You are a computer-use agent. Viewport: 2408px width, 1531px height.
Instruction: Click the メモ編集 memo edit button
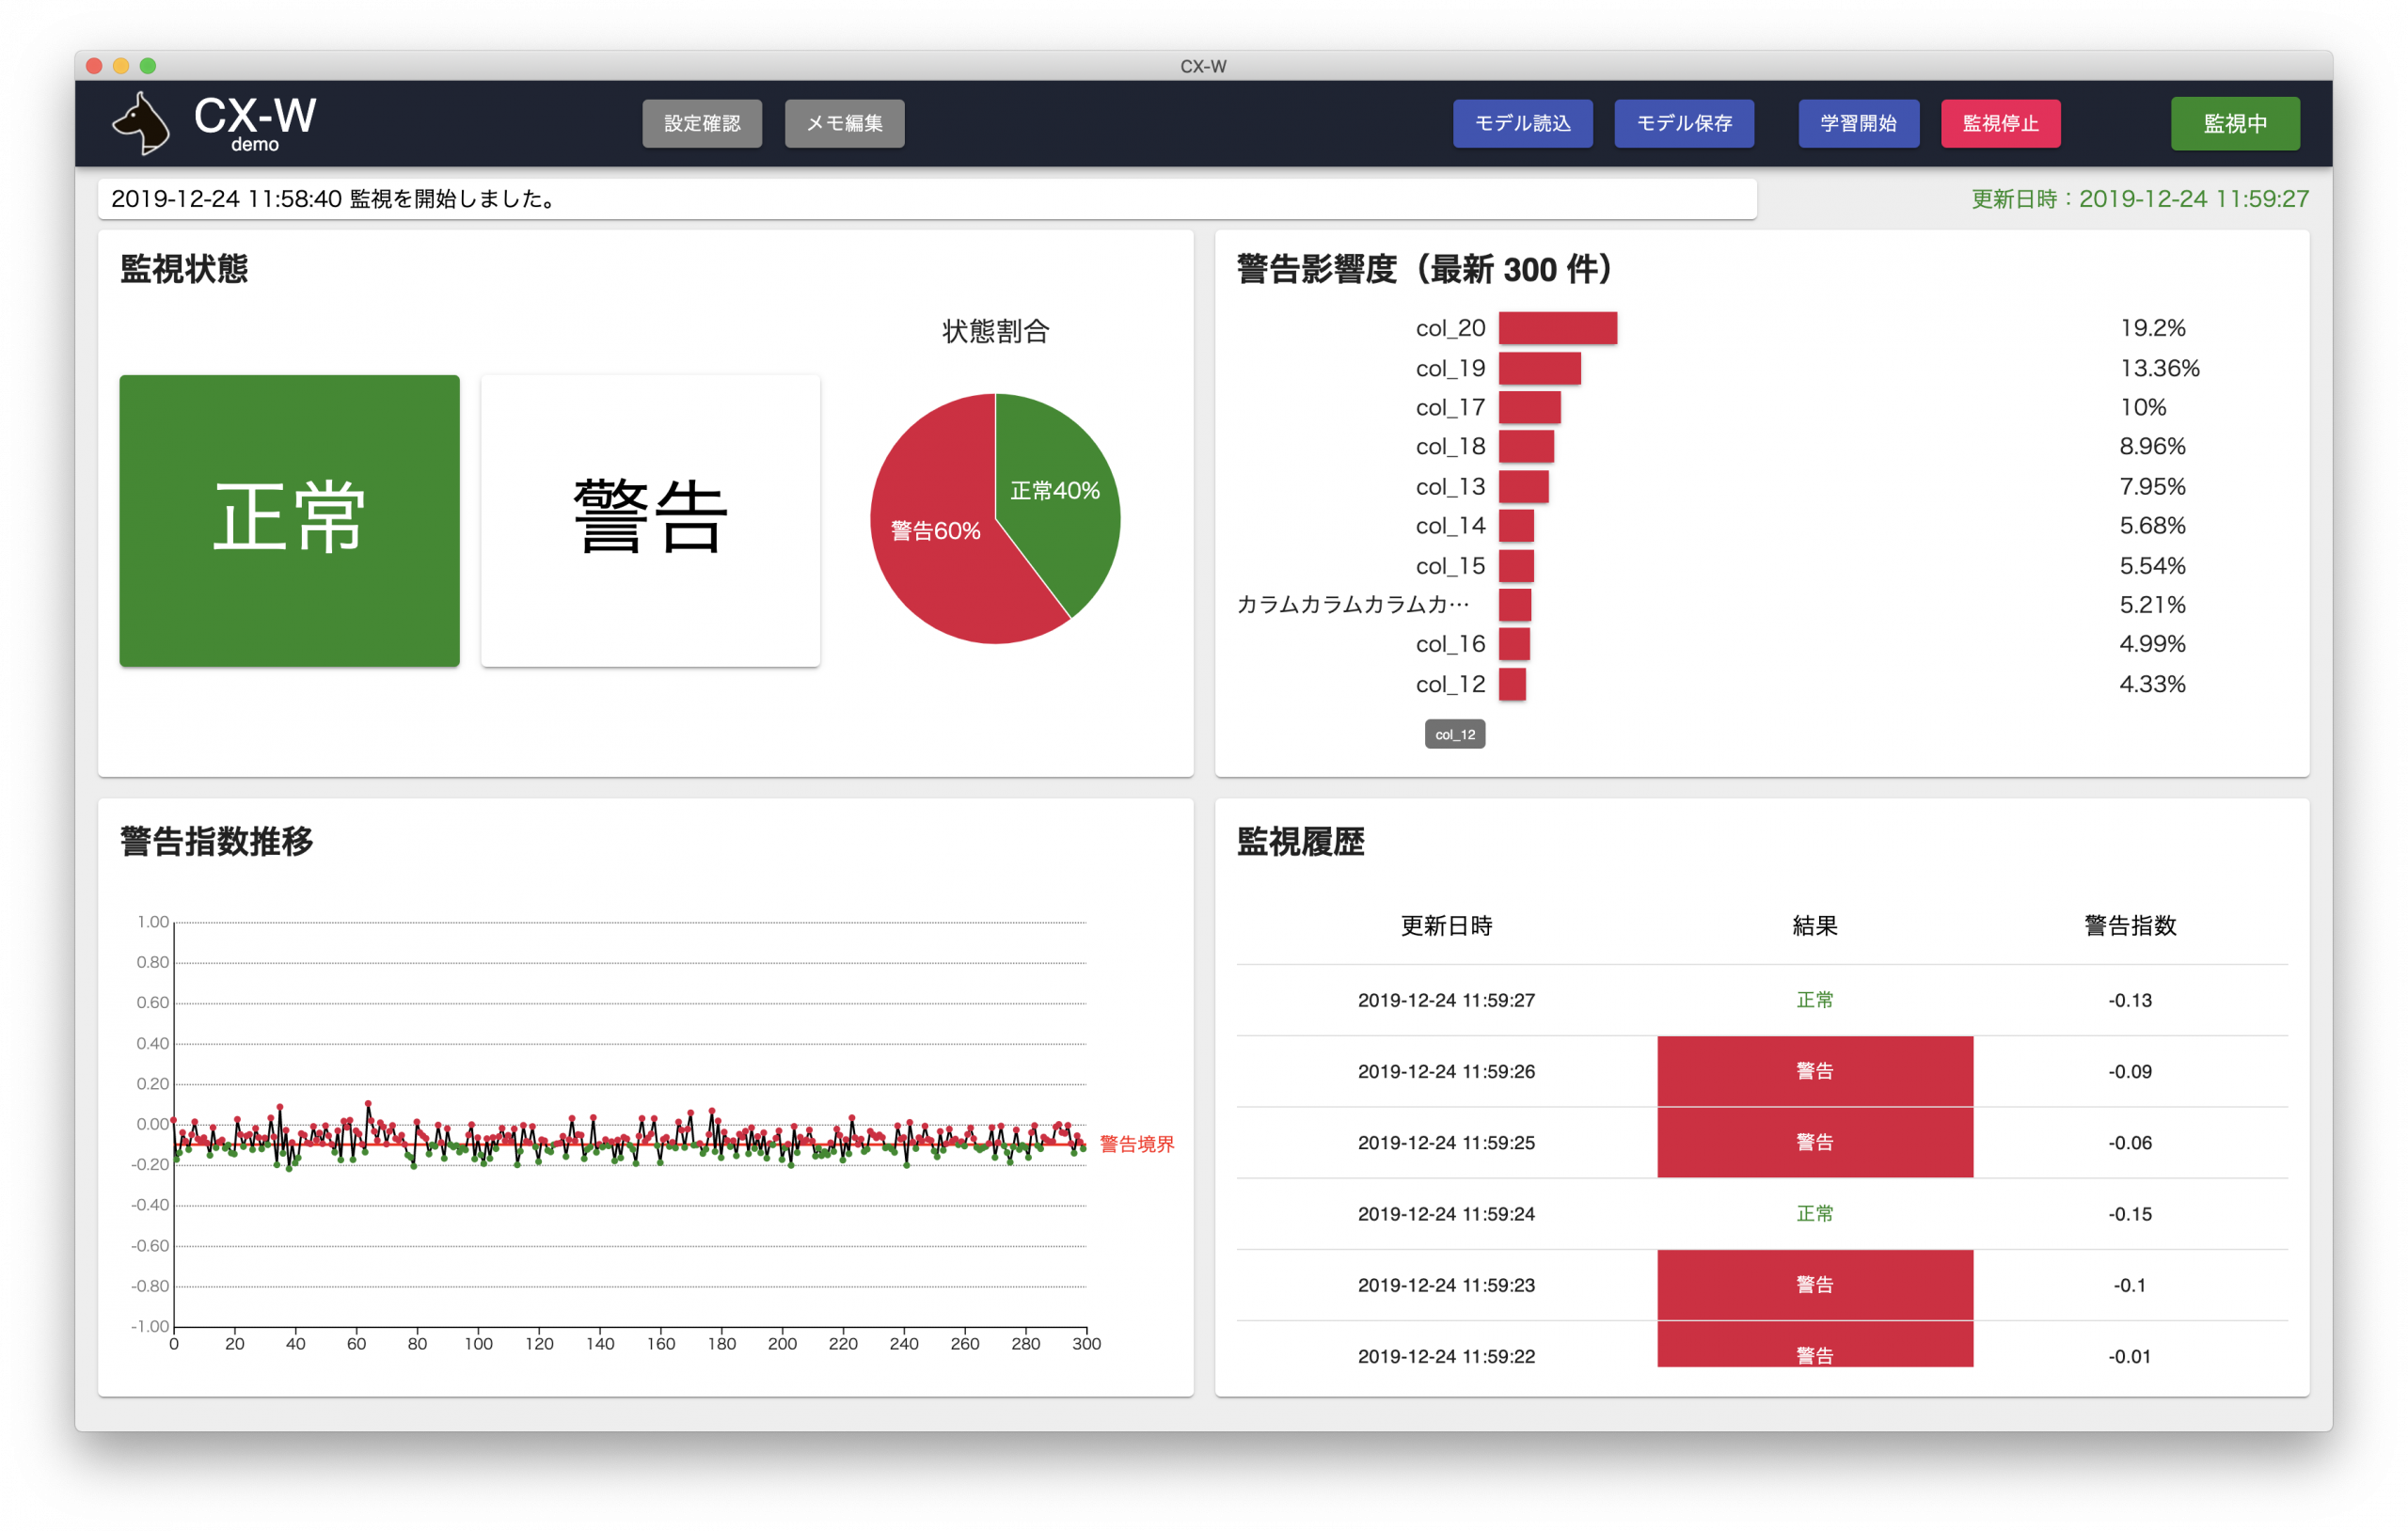pyautogui.click(x=844, y=123)
